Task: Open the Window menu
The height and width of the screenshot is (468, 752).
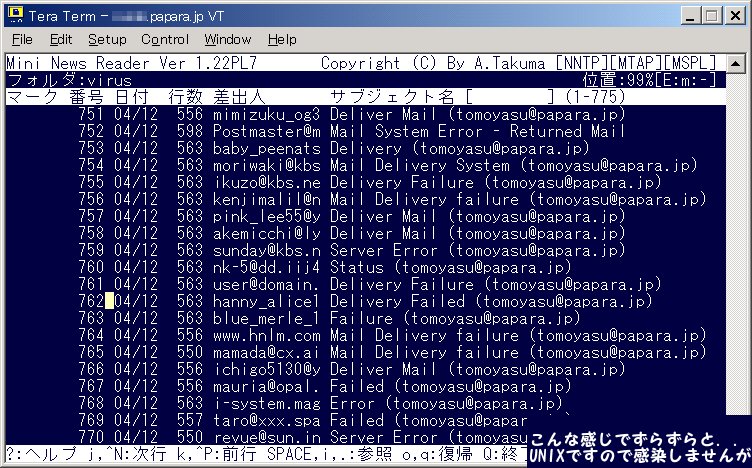Action: pos(228,39)
